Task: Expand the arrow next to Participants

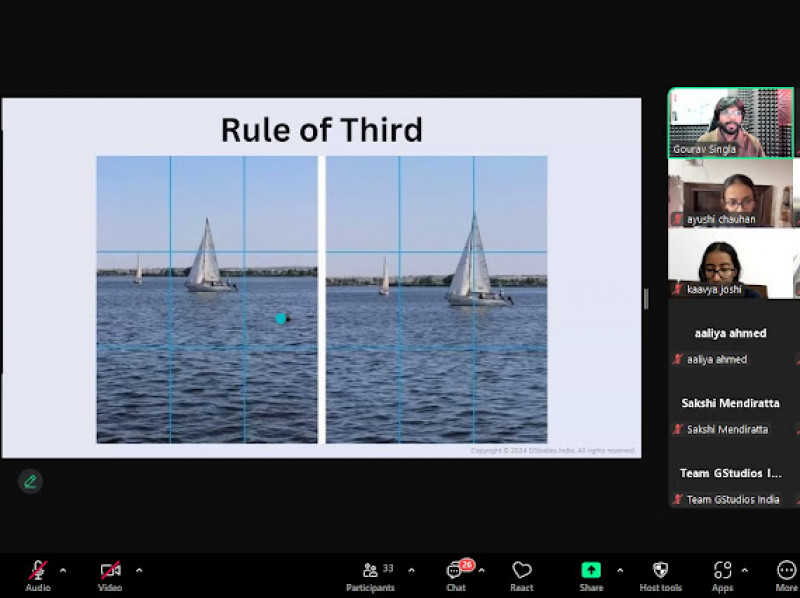Action: 411,570
